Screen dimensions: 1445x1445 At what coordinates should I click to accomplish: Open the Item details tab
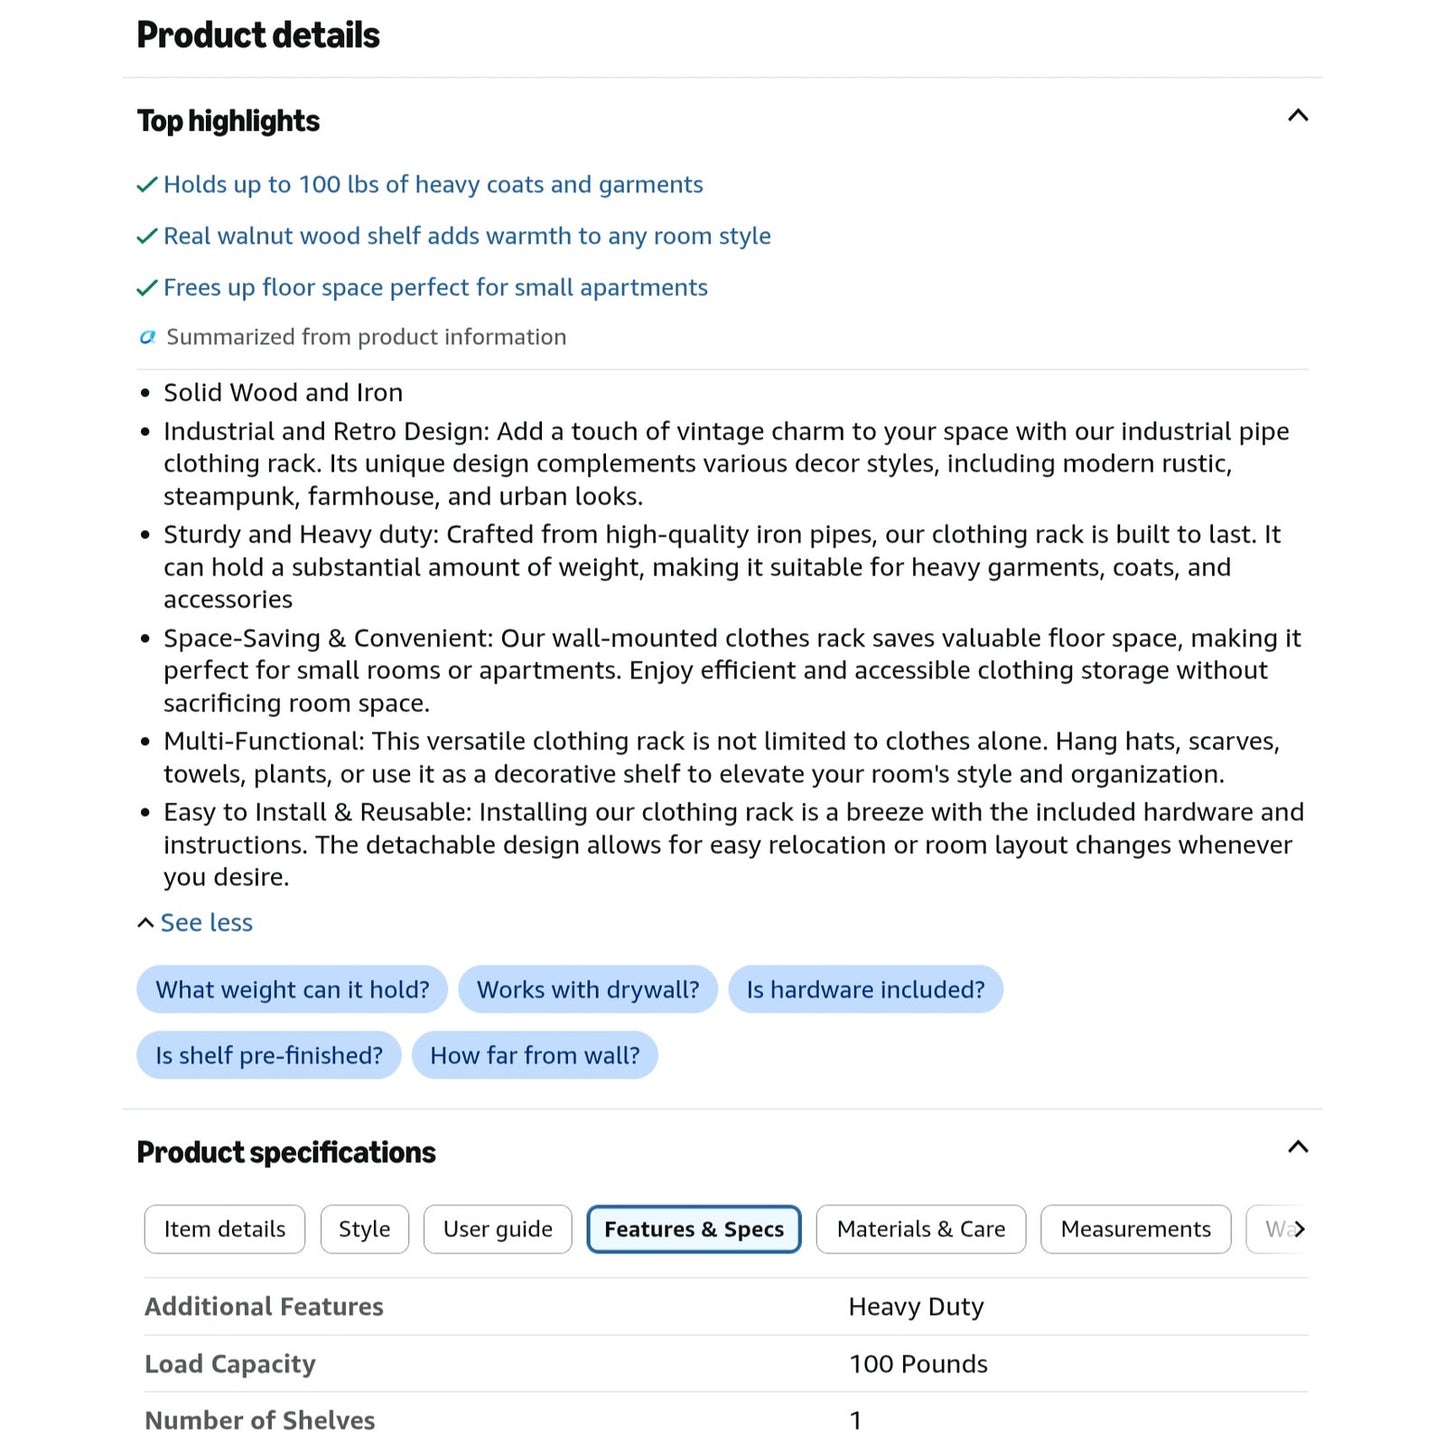tap(224, 1229)
